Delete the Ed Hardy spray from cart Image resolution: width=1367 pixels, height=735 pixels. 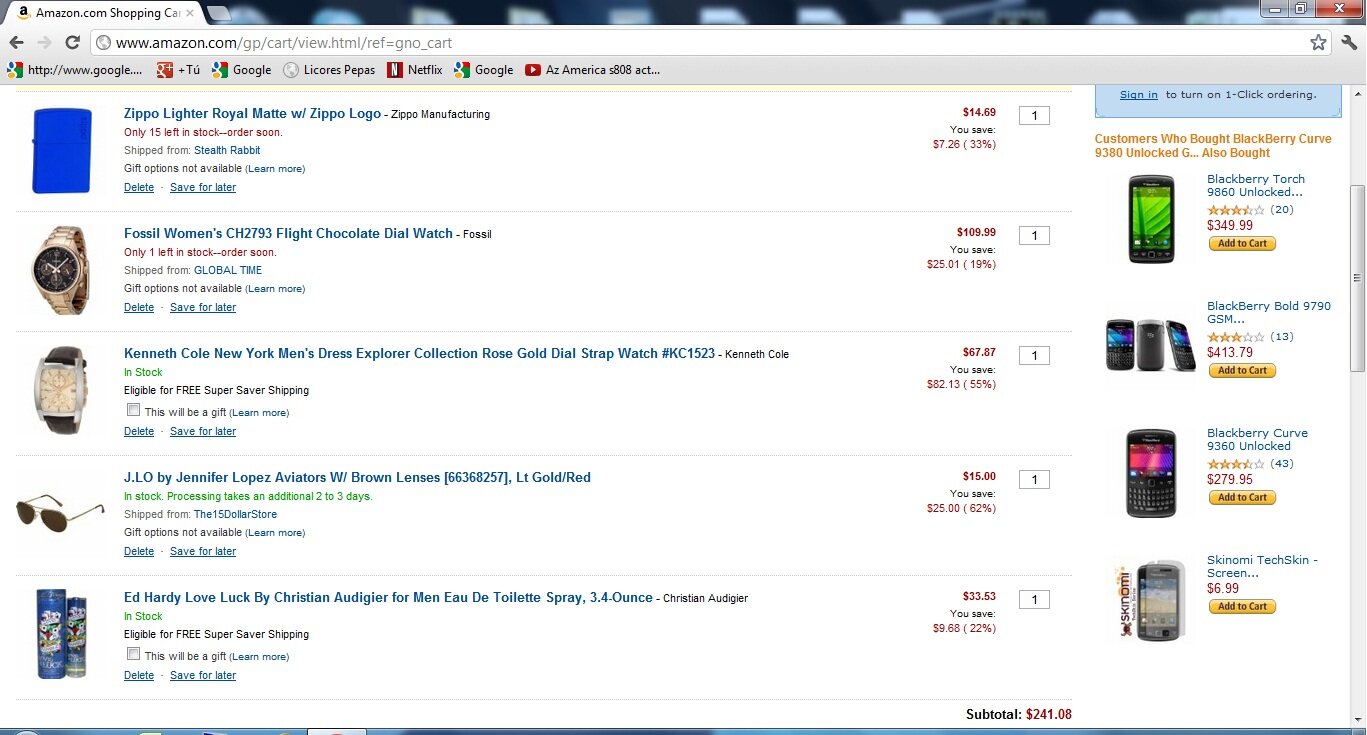click(139, 675)
